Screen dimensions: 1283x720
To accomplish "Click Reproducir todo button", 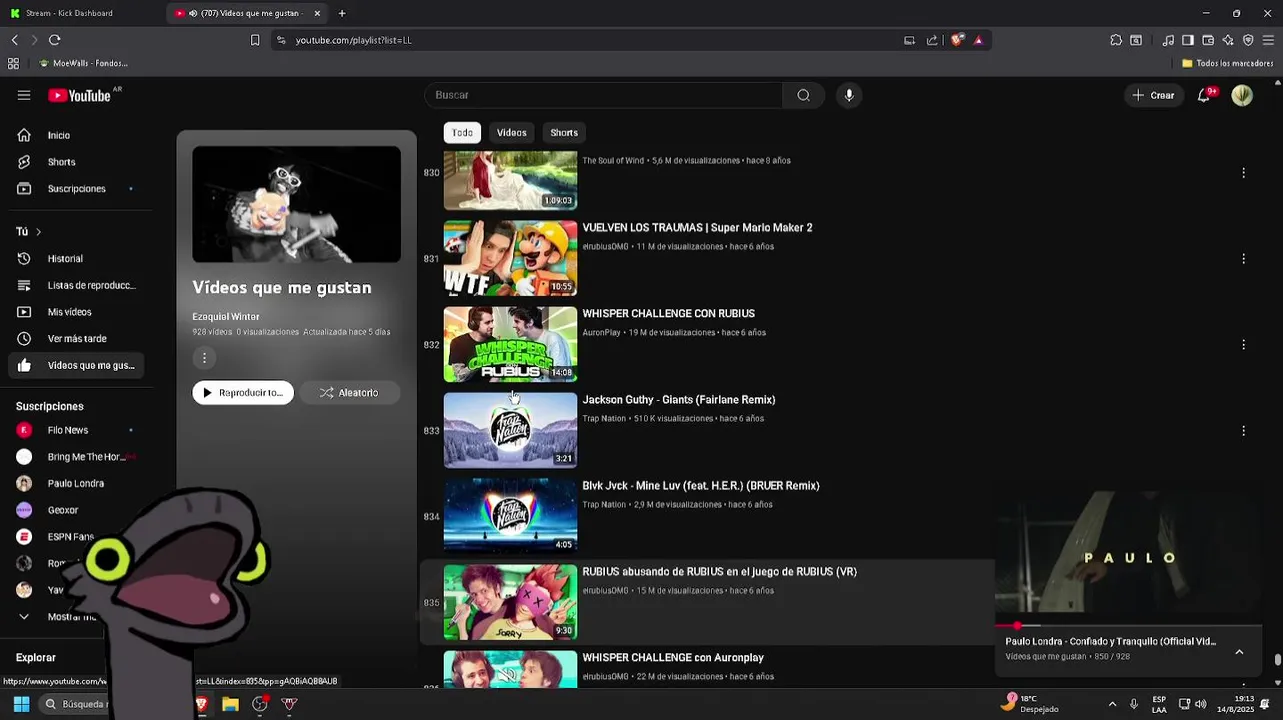I will 243,393.
